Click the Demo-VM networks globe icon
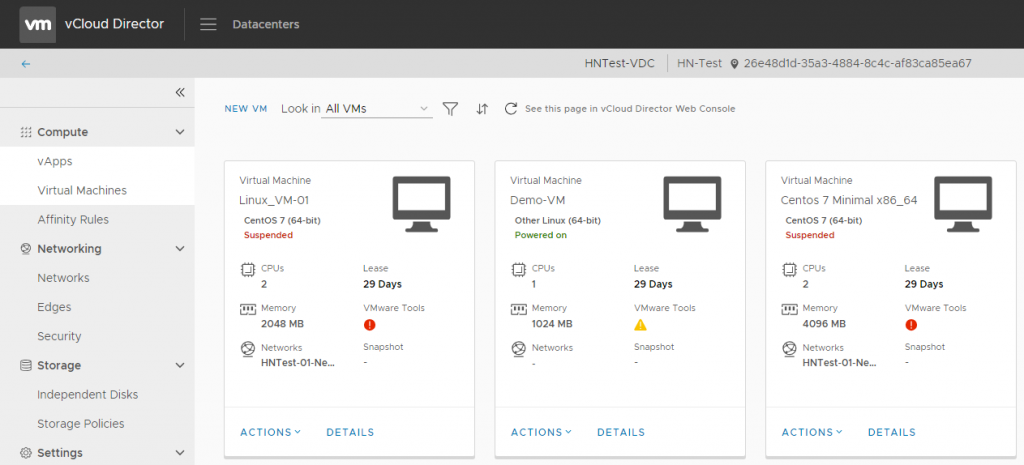The height and width of the screenshot is (465, 1024). click(518, 349)
